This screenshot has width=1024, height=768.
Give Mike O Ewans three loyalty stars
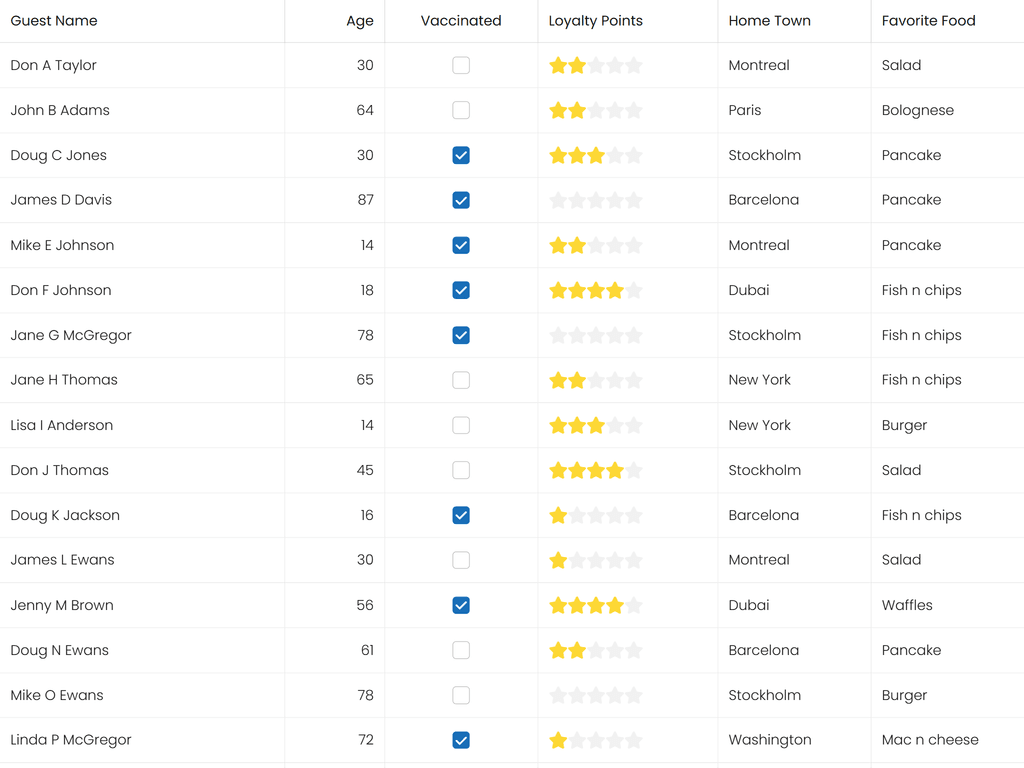click(x=596, y=696)
